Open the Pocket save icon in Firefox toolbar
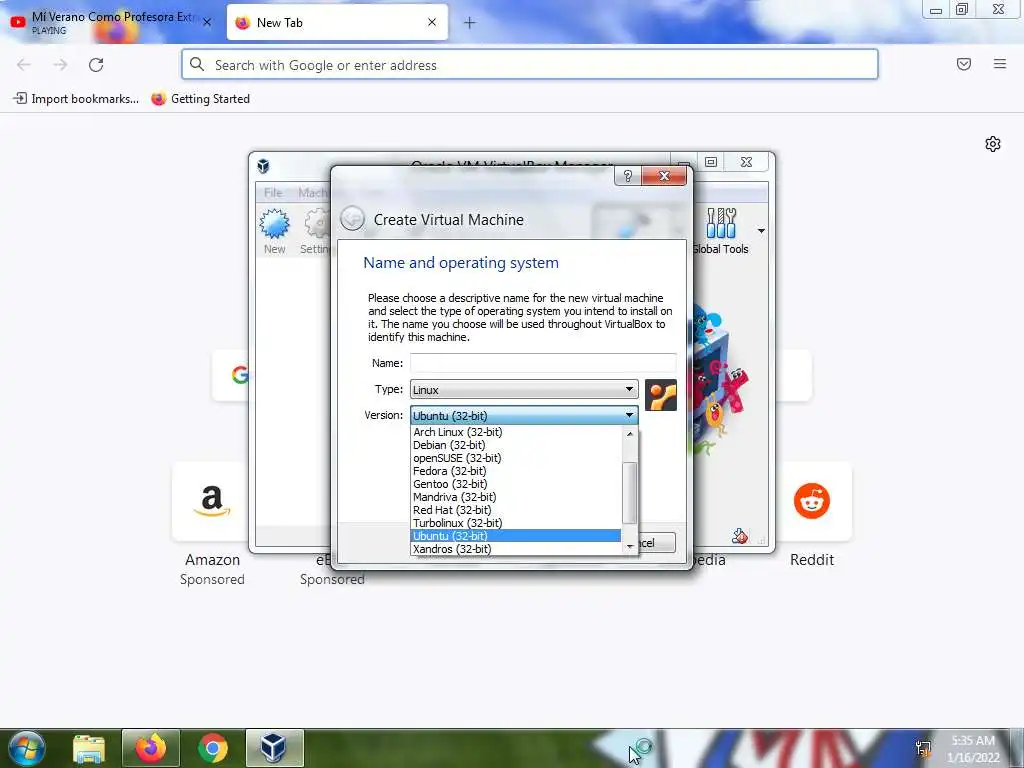Image resolution: width=1024 pixels, height=768 pixels. point(964,64)
